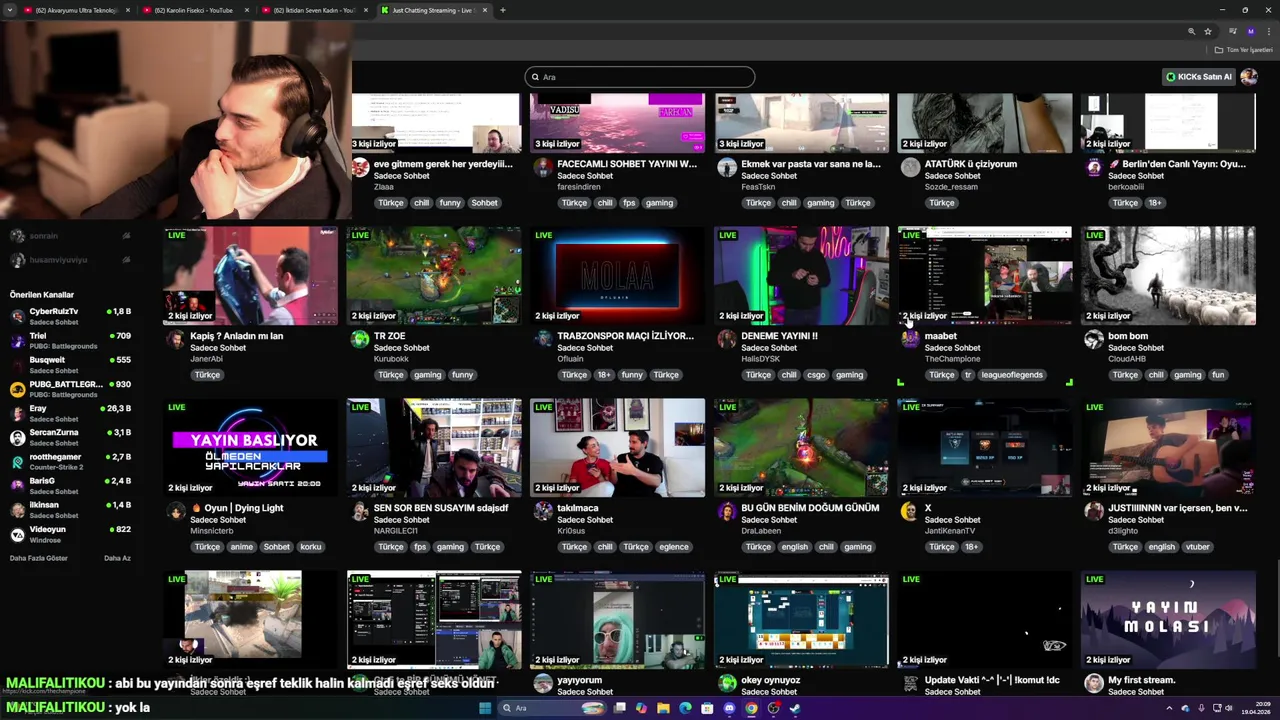1280x720 pixels.
Task: Click the Önerilen Kanallar heading
Action: click(x=42, y=295)
